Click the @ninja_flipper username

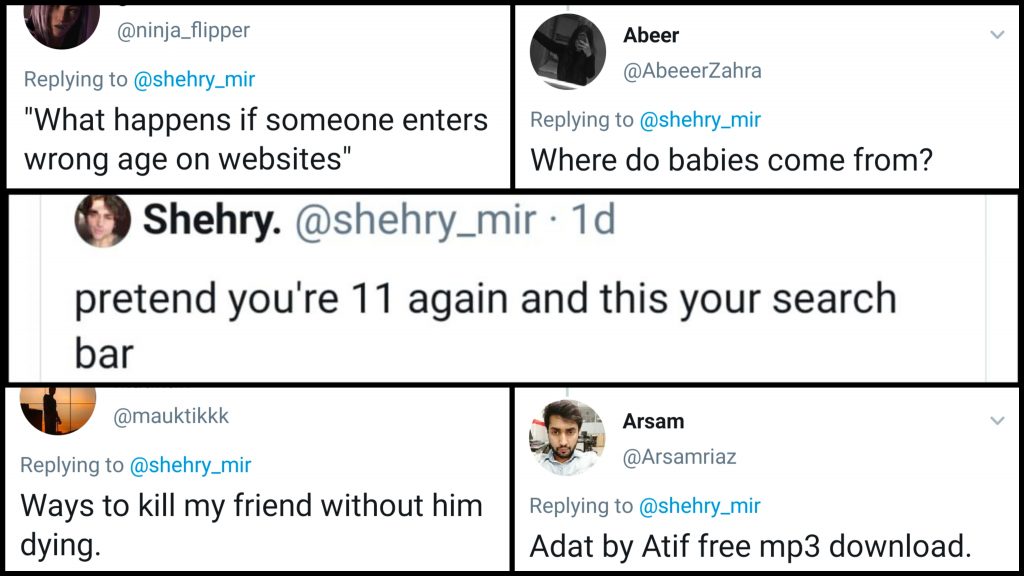coord(183,30)
